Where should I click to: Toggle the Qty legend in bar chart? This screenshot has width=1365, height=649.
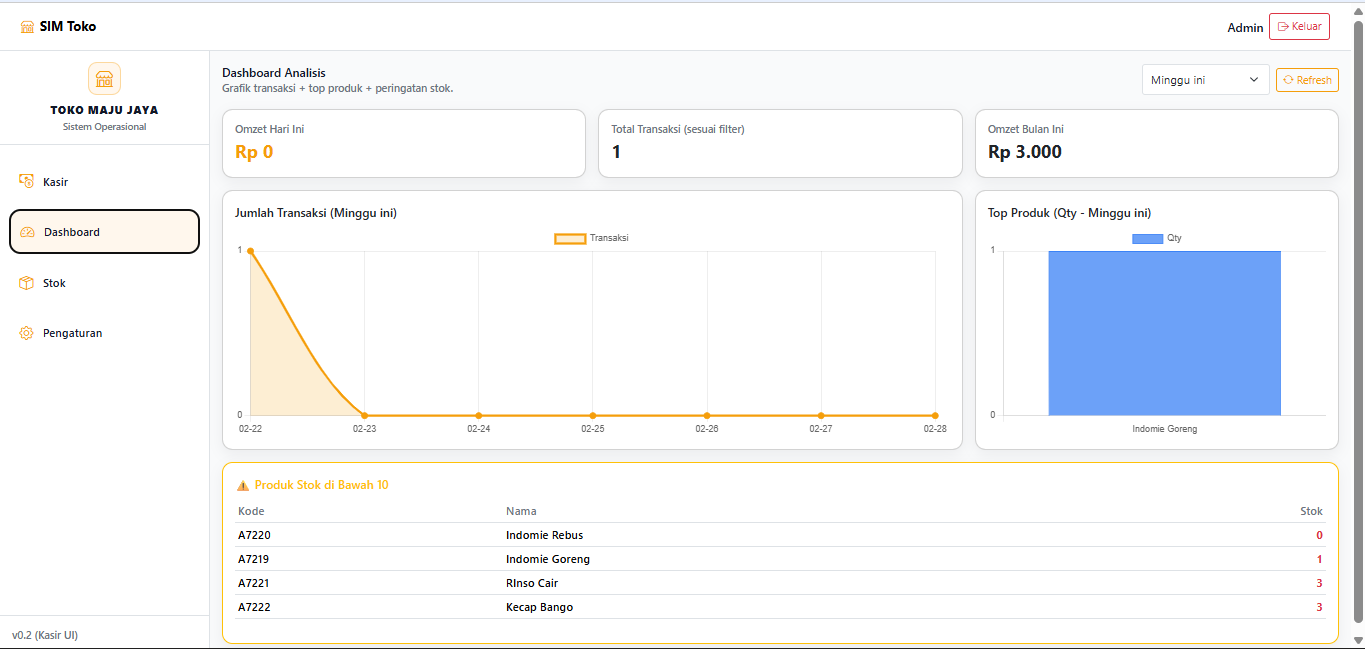[x=1156, y=238]
